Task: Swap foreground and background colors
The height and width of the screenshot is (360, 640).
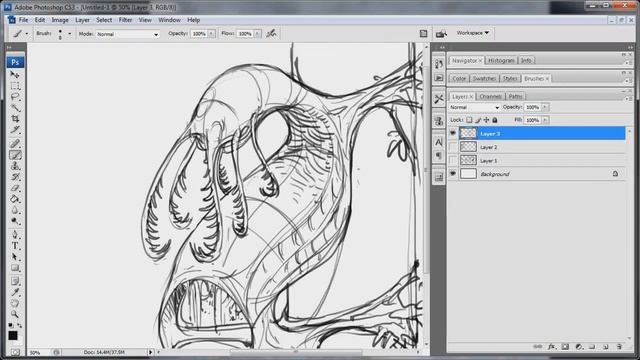Action: [x=20, y=325]
